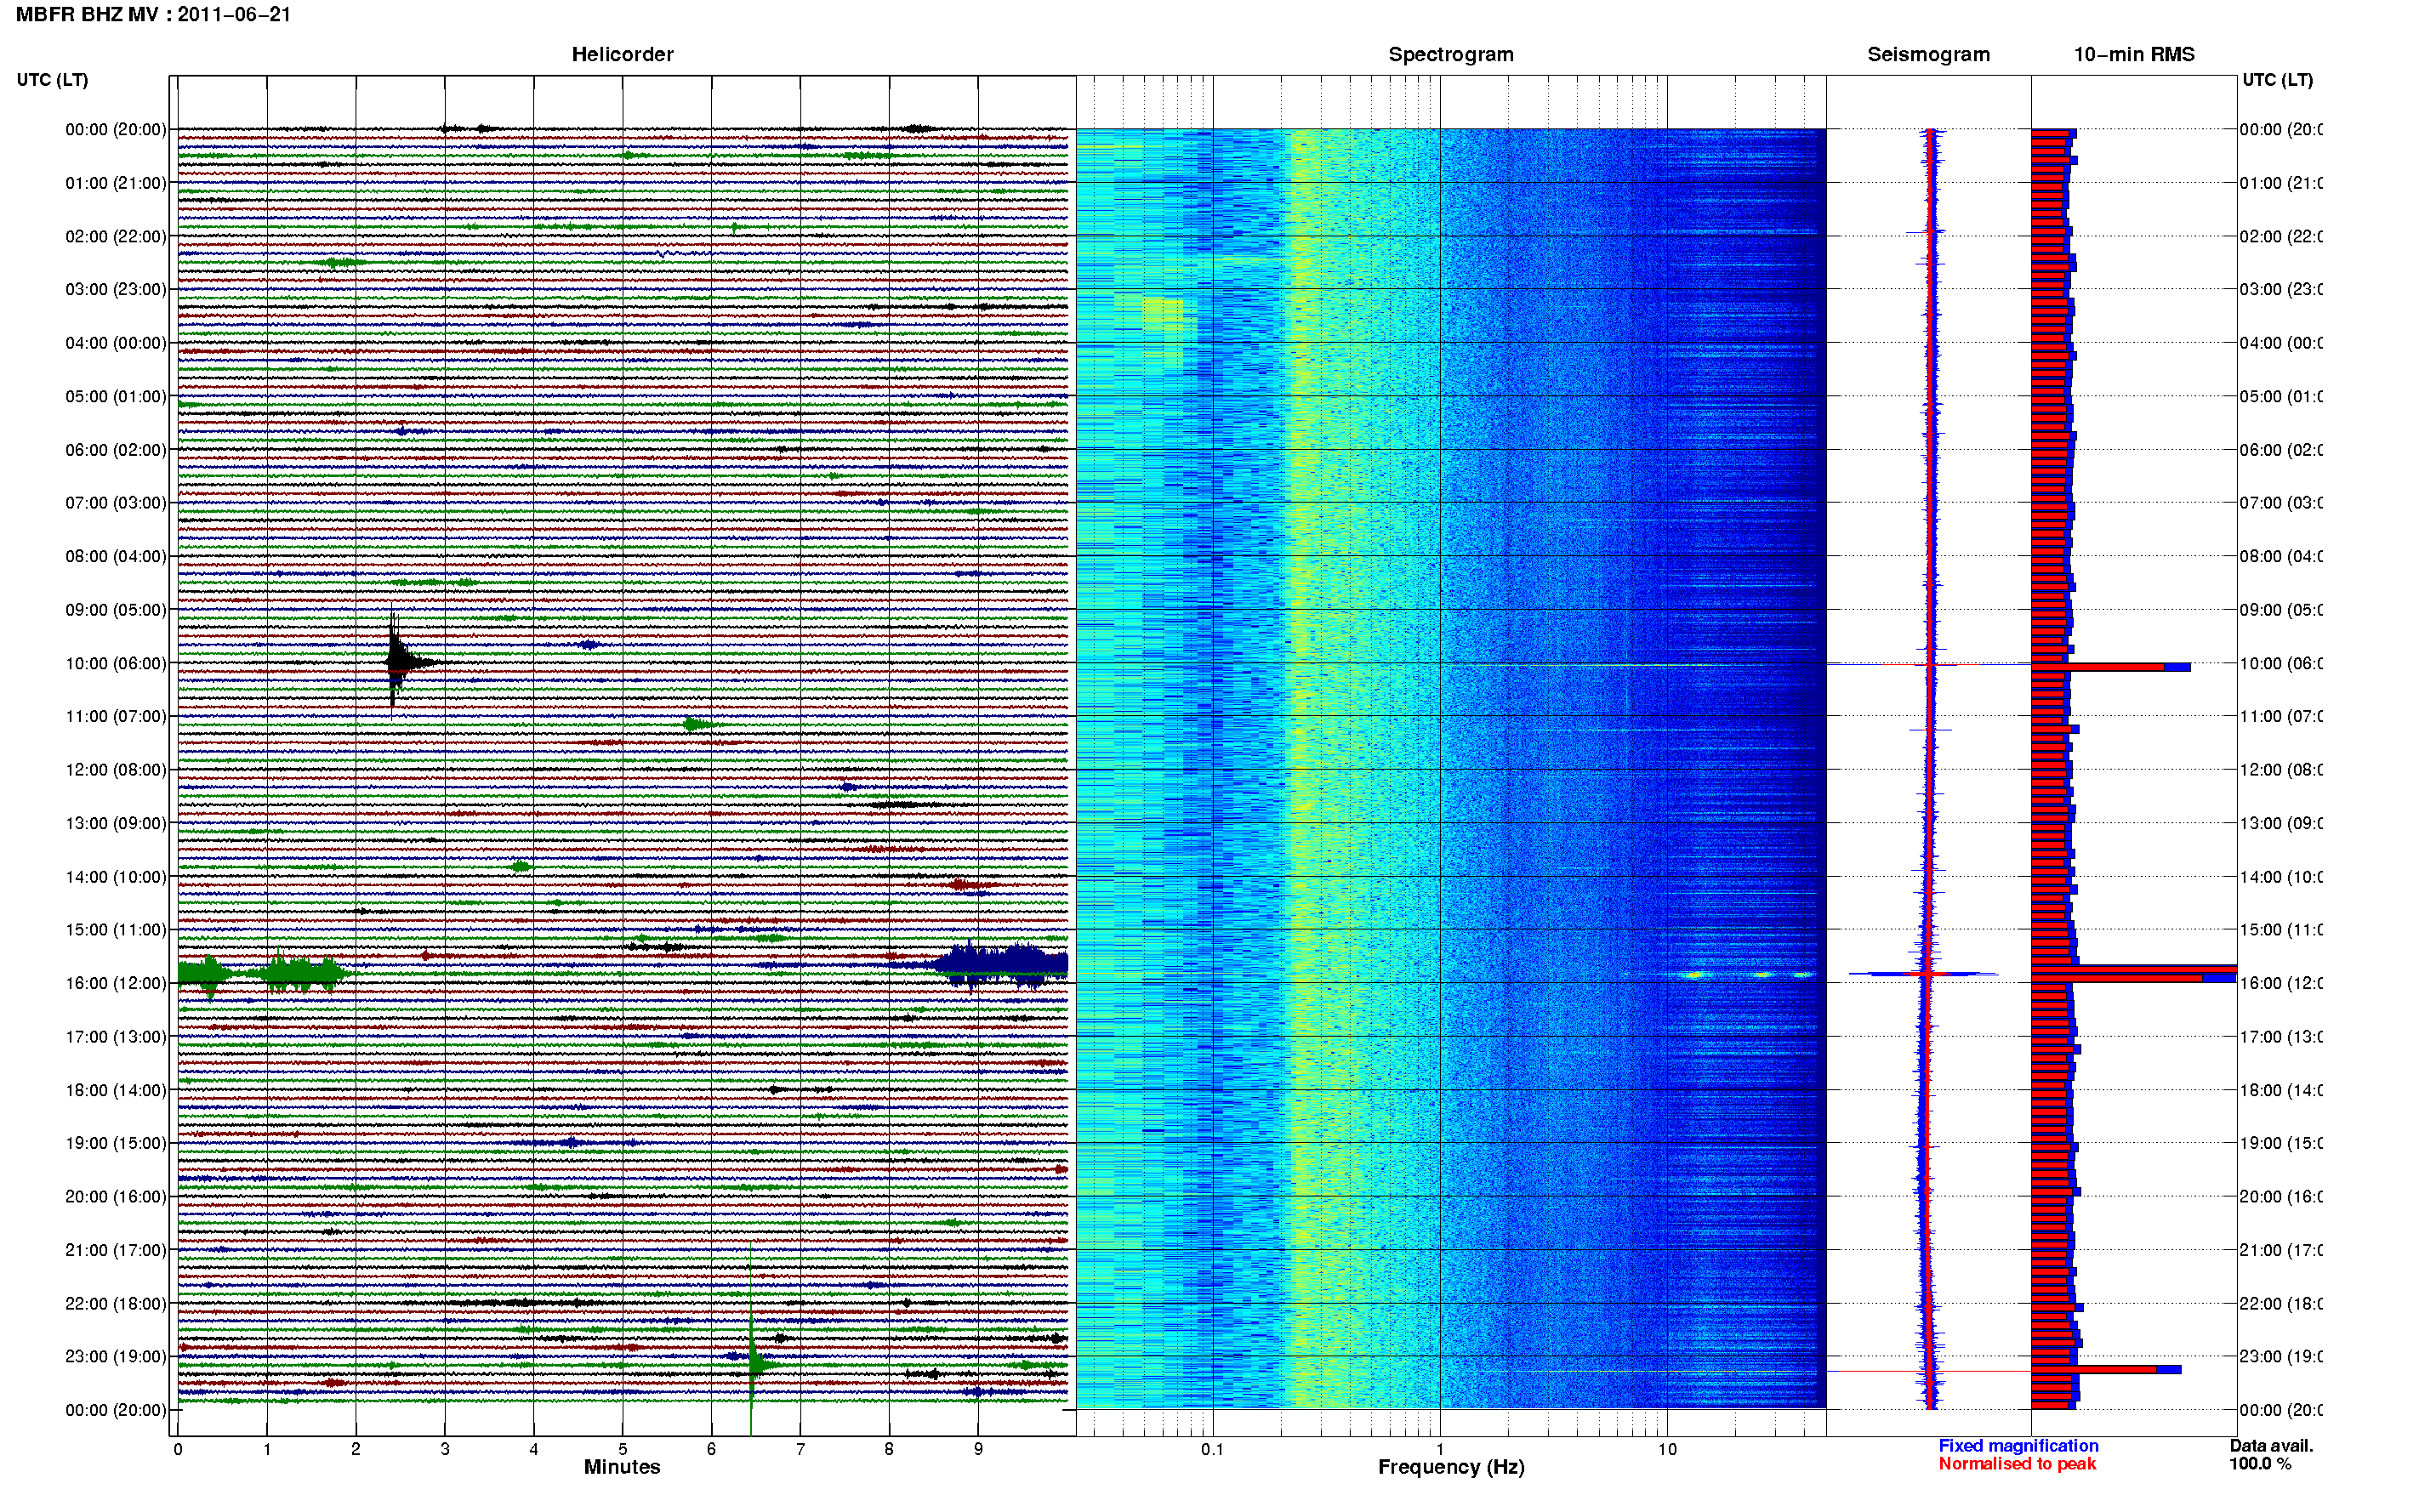Click '19:00 (15:00)' on the helicorder time axis

(116, 1143)
